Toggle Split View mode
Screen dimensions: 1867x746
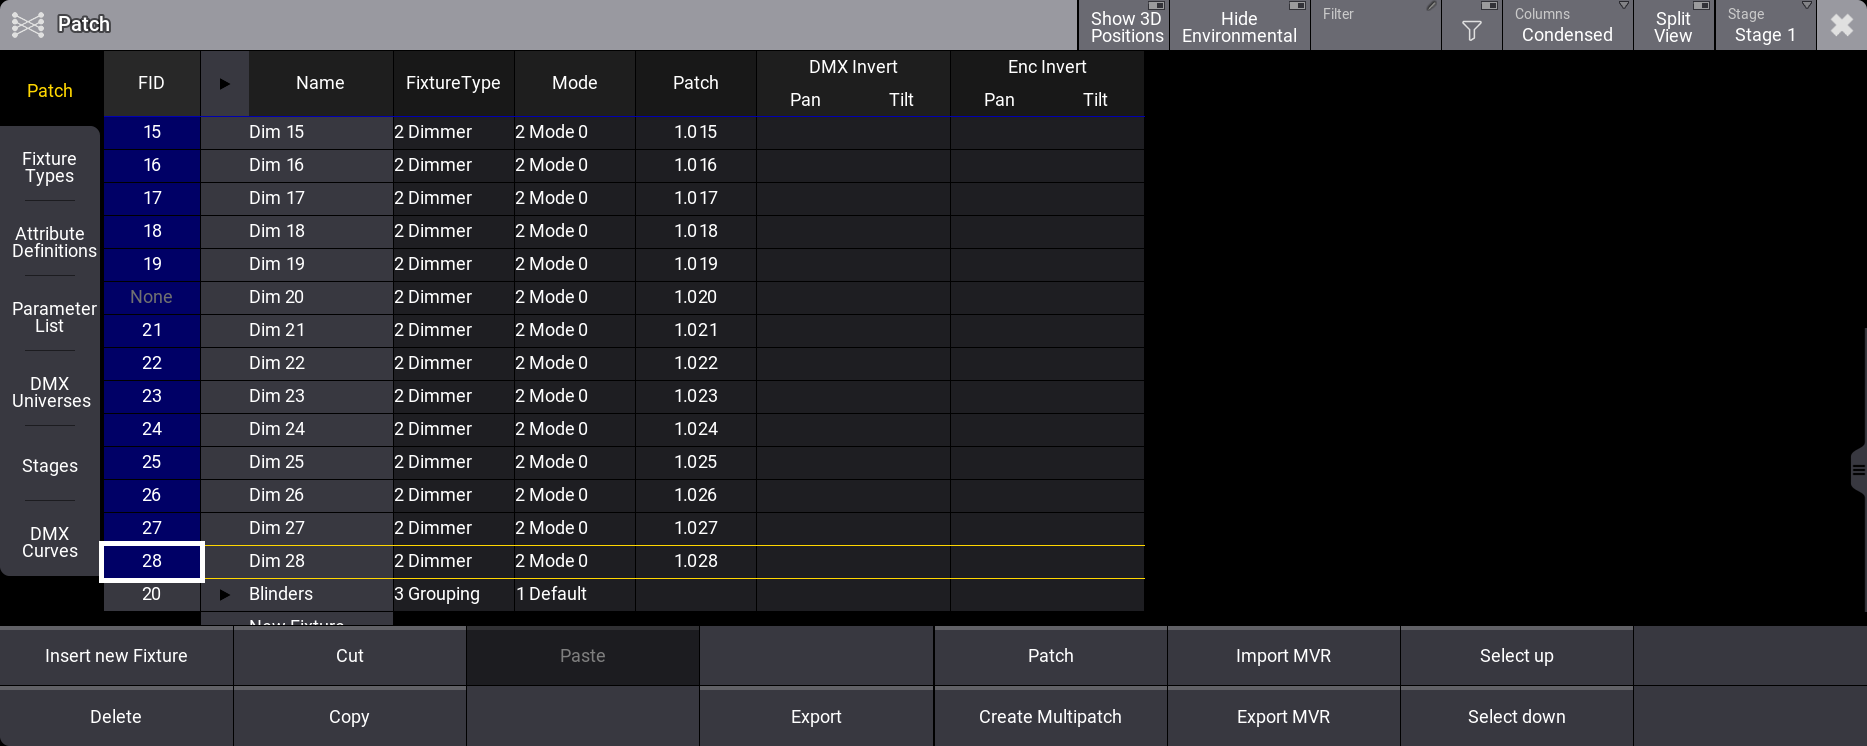(x=1673, y=26)
